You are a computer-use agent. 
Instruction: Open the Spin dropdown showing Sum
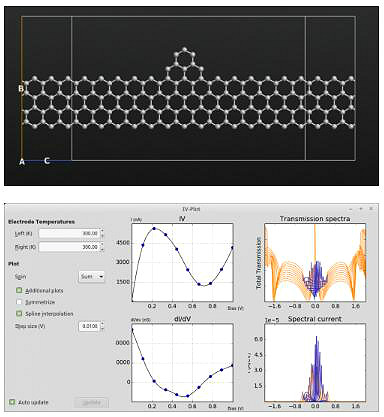91,277
